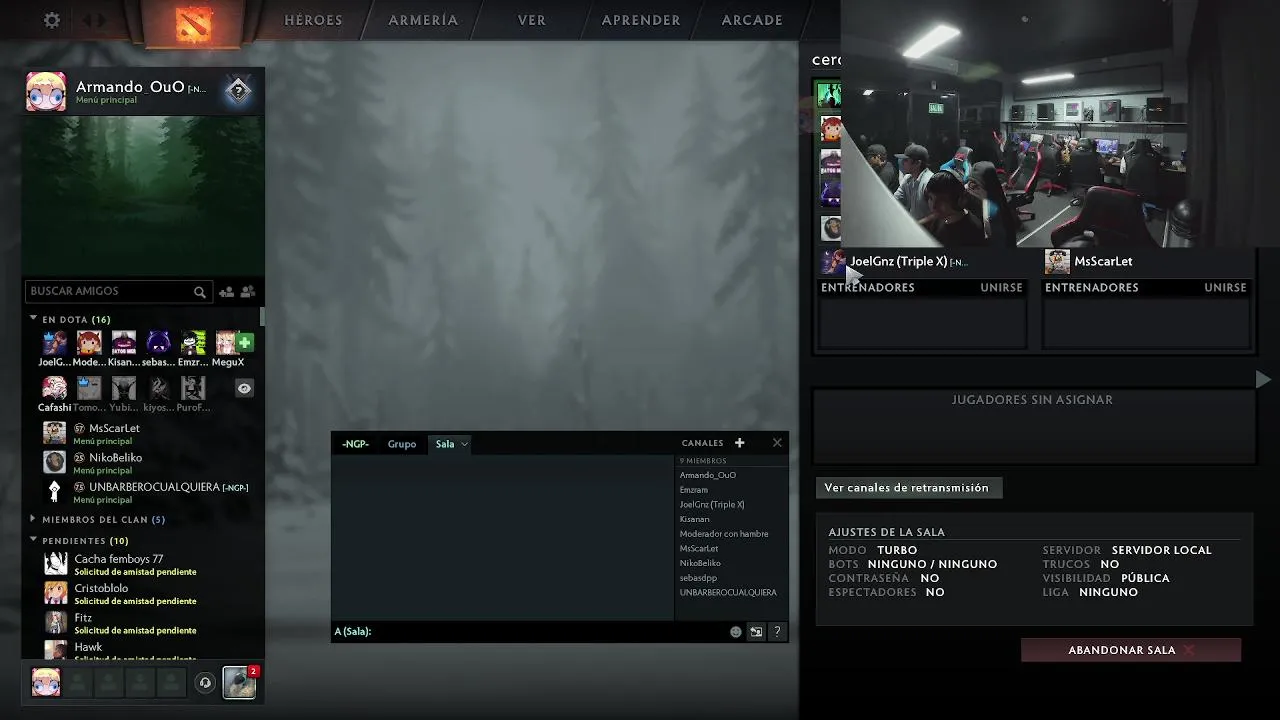Image resolution: width=1280 pixels, height=720 pixels.
Task: Select kiyos... friend avatar
Action: pyautogui.click(x=158, y=388)
